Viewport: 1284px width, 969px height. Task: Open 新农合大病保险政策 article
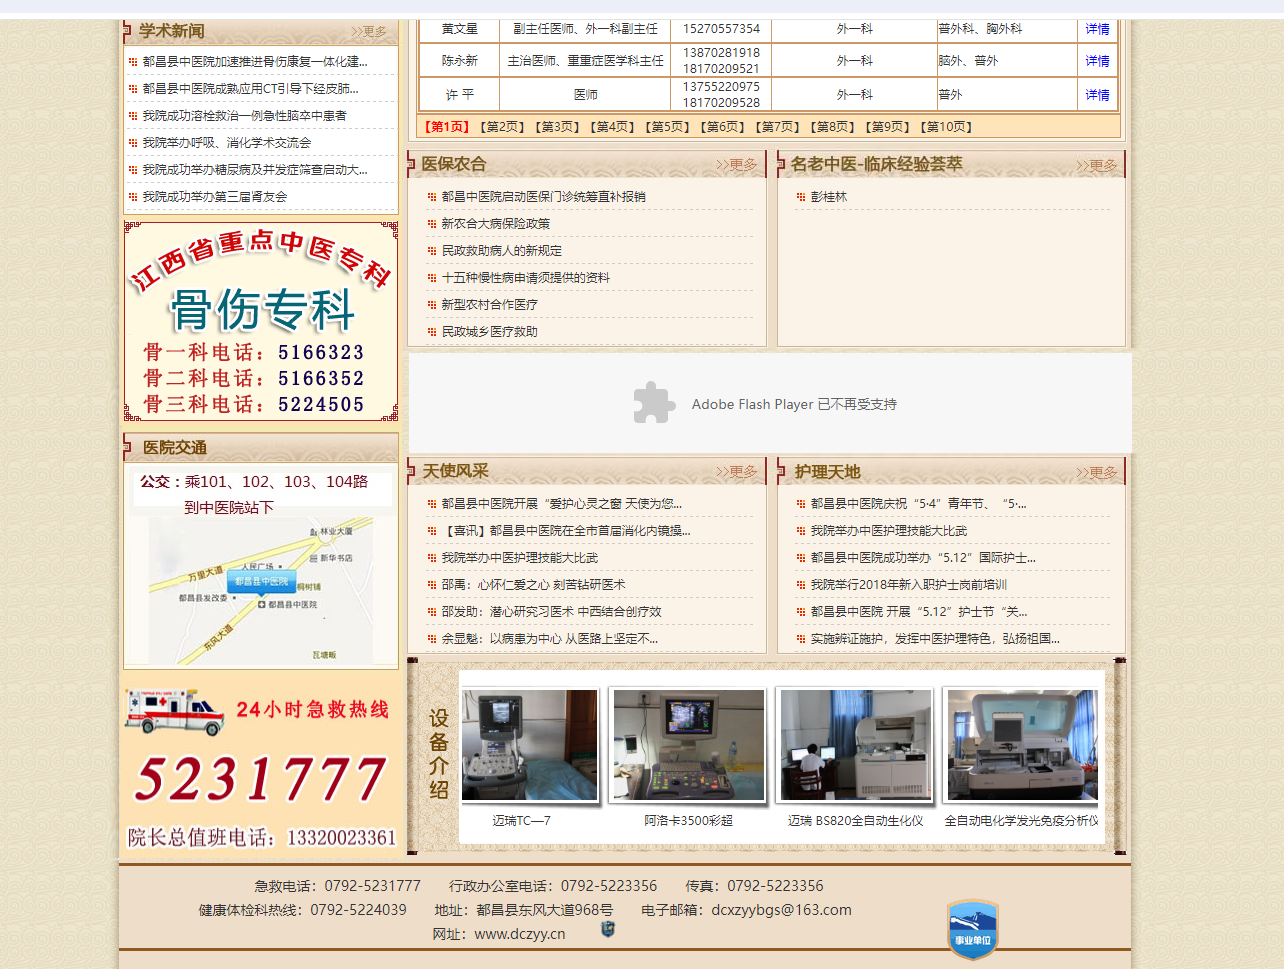tap(495, 224)
